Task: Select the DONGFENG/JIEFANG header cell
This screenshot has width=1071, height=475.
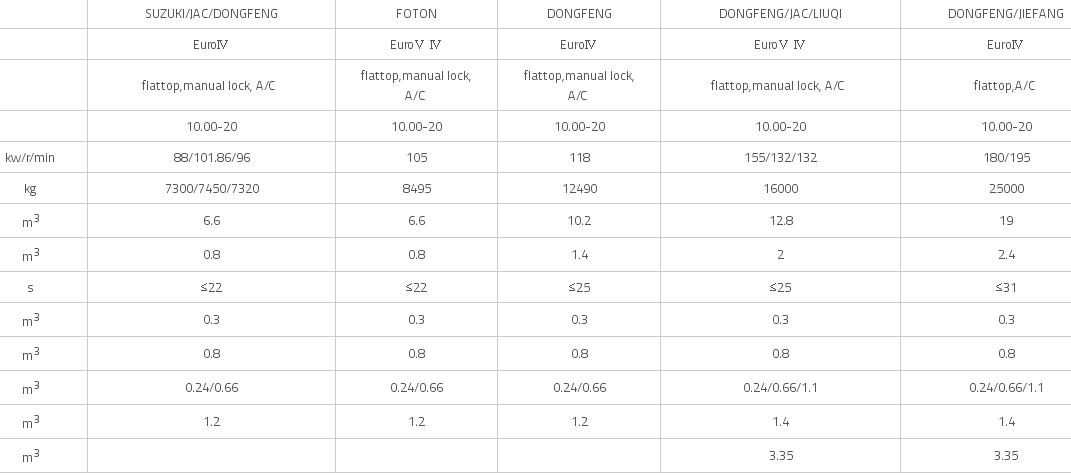Action: point(1005,14)
